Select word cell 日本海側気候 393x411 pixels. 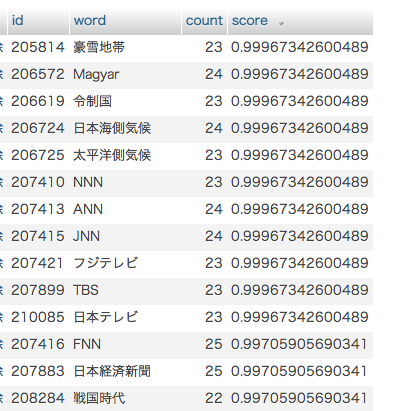(112, 128)
